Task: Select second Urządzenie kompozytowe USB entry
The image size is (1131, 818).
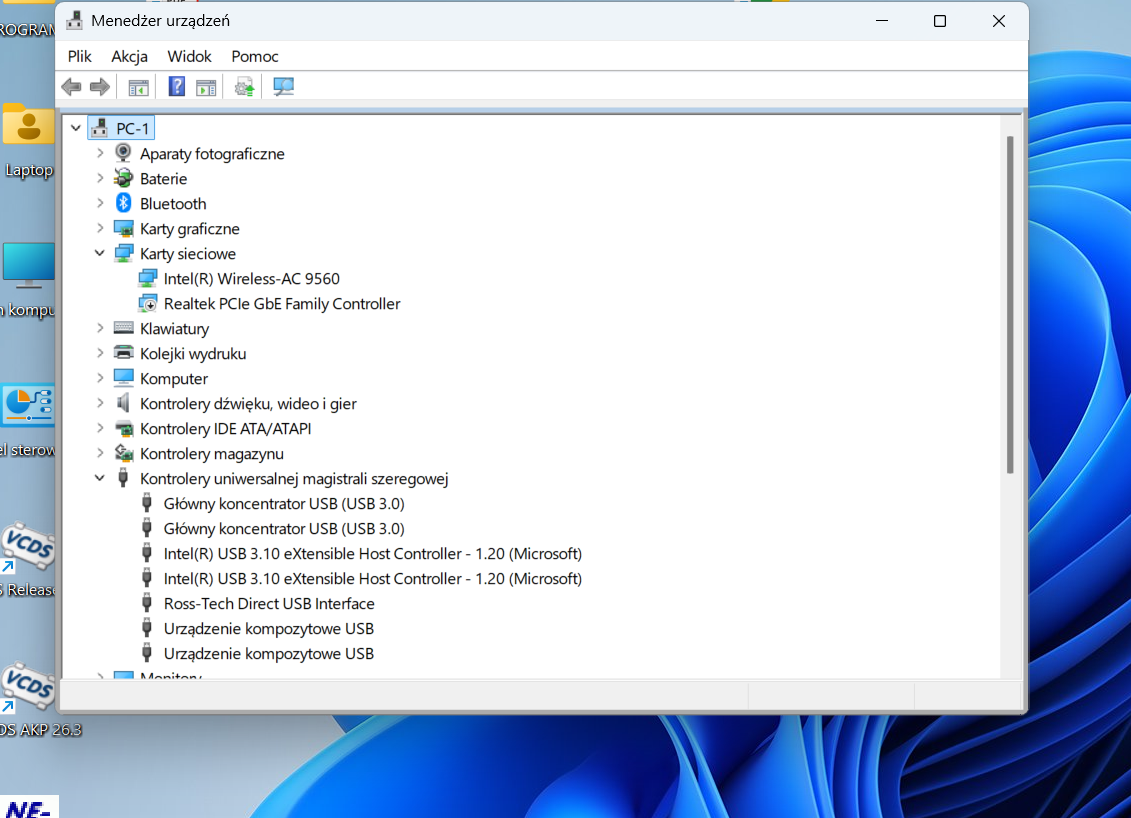Action: (268, 654)
